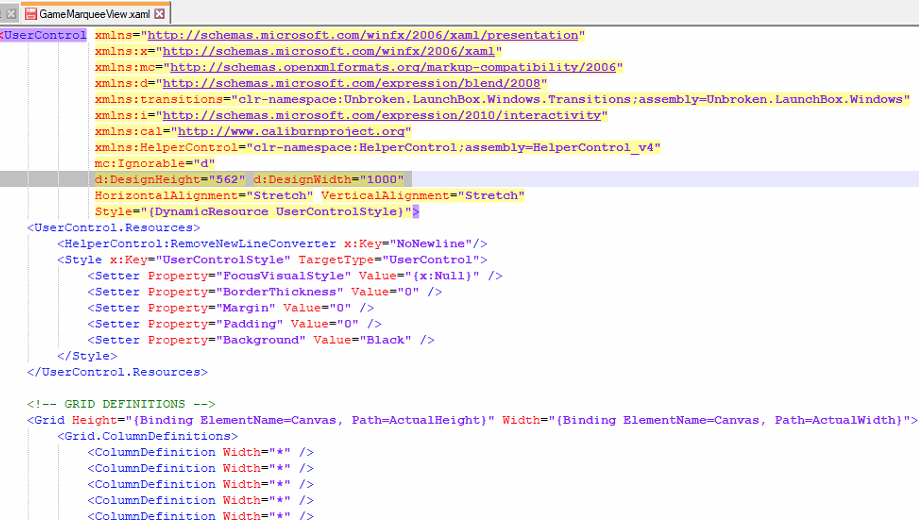This screenshot has width=919, height=520.
Task: Click the GRID DEFINITIONS comment
Action: point(121,404)
